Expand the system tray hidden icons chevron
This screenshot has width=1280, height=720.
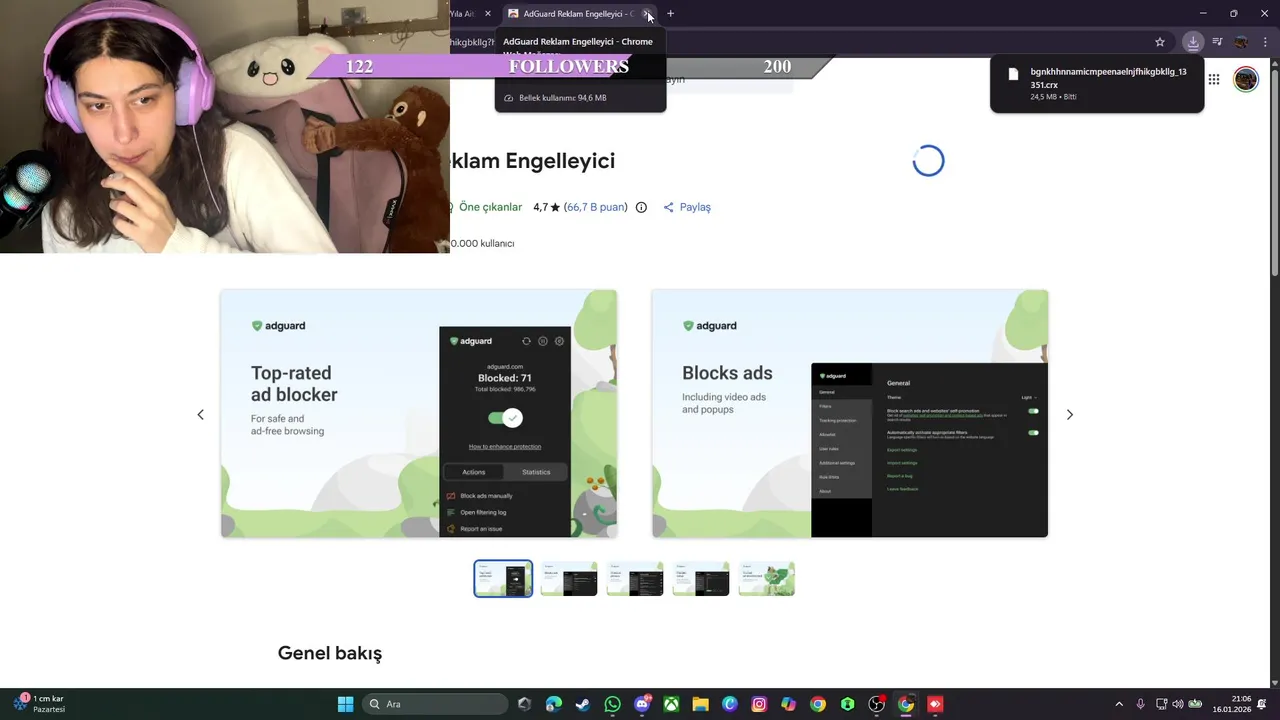1119,704
